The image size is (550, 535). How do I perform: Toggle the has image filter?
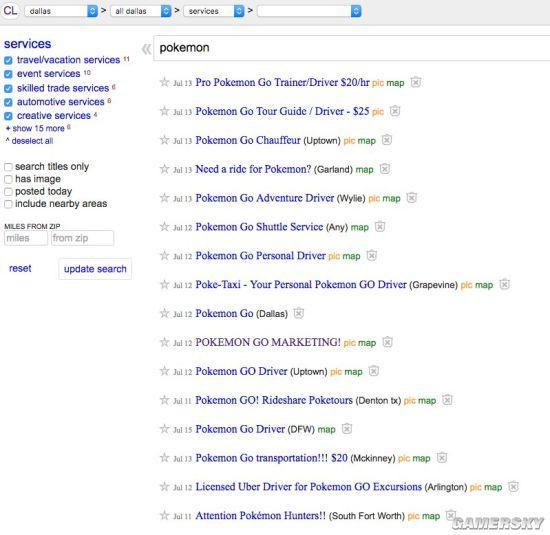8,179
